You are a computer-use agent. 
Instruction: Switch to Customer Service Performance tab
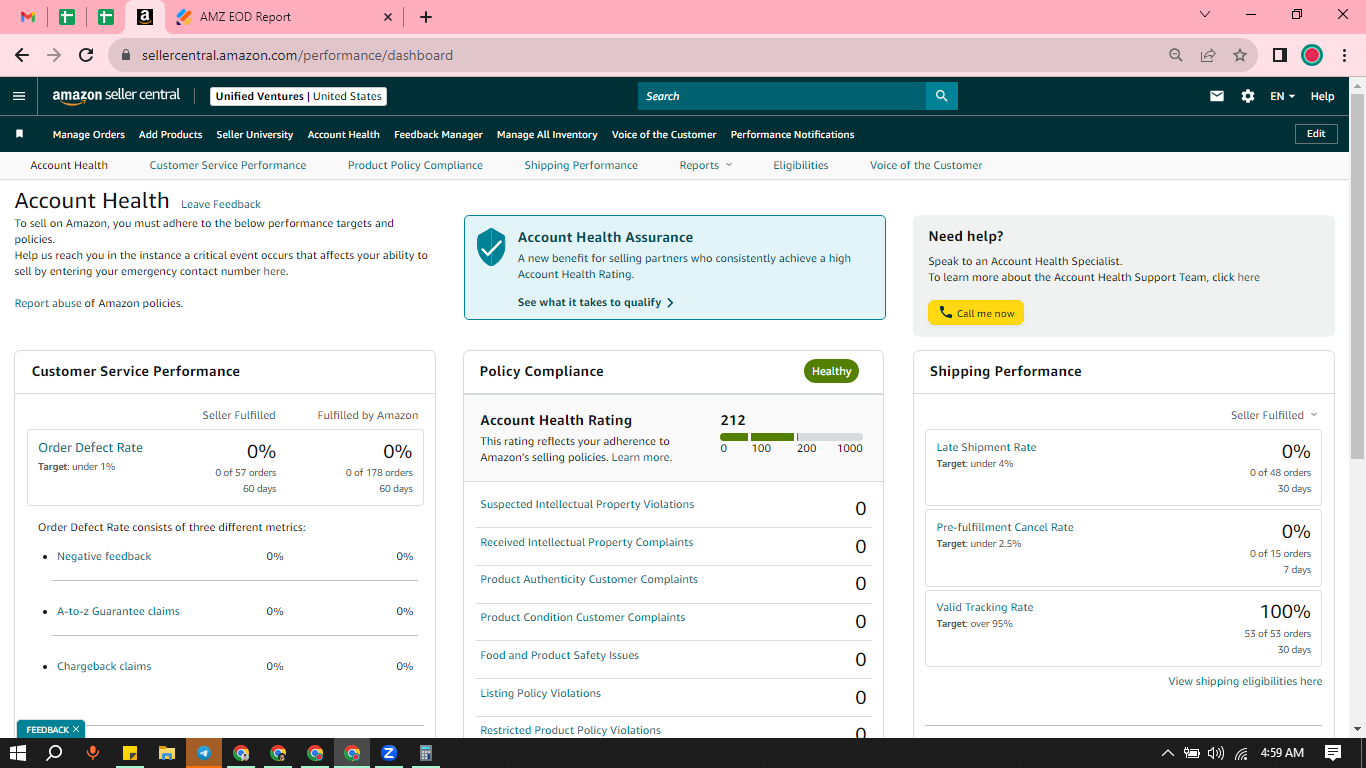pos(228,165)
